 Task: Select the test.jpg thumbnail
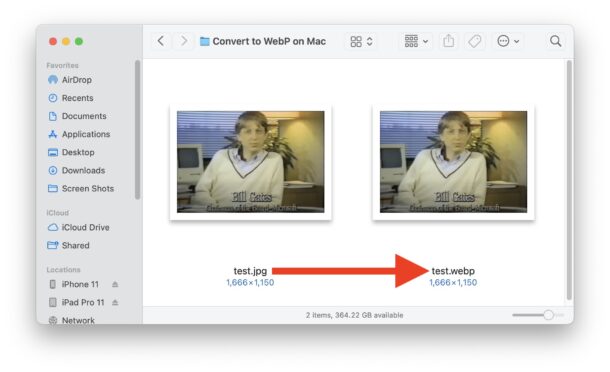pyautogui.click(x=251, y=162)
